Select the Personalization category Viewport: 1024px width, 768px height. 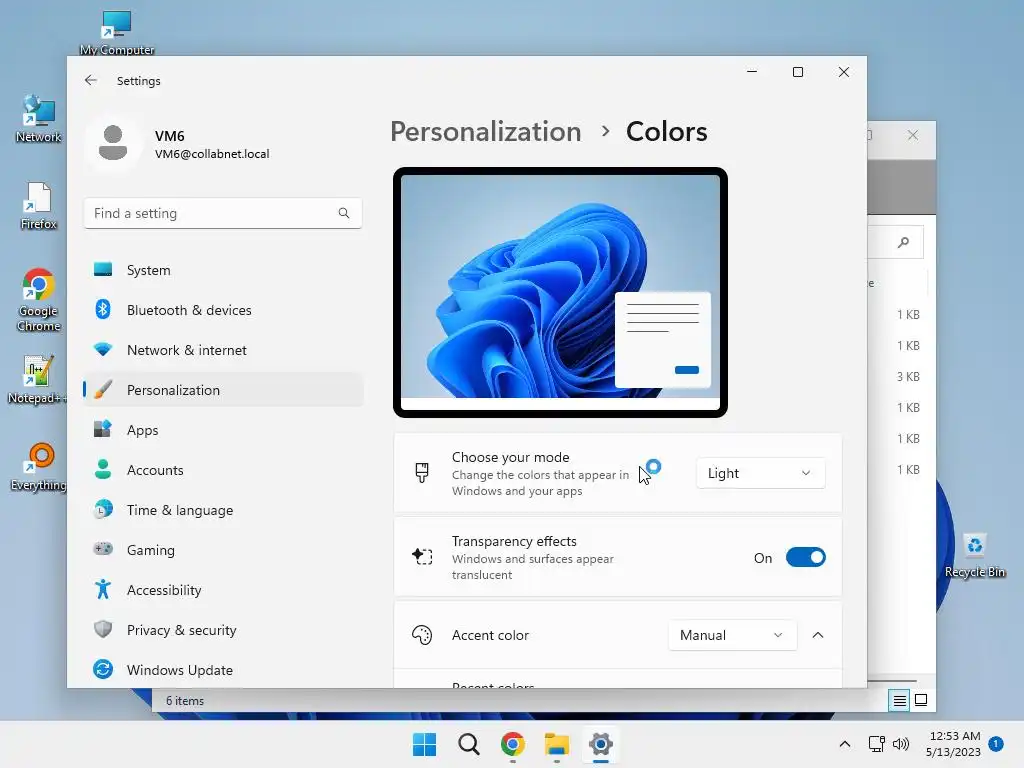click(223, 390)
